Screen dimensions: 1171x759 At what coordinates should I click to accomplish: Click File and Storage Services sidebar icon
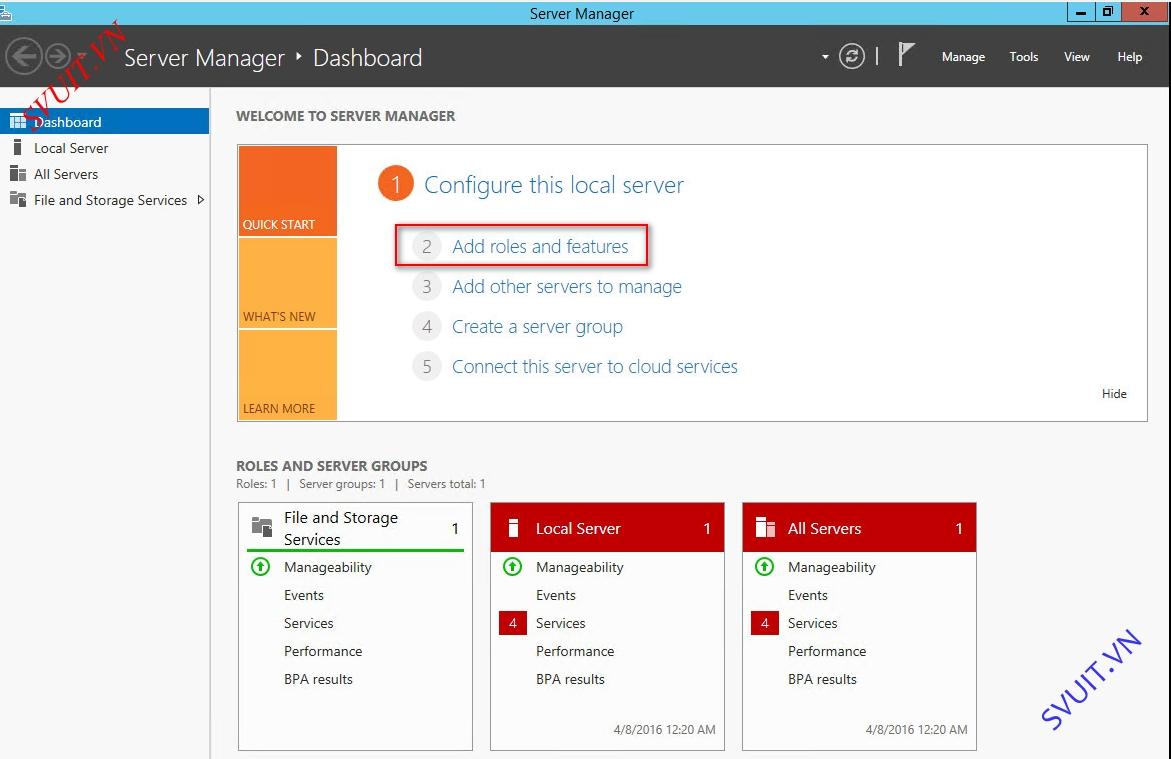coord(18,199)
